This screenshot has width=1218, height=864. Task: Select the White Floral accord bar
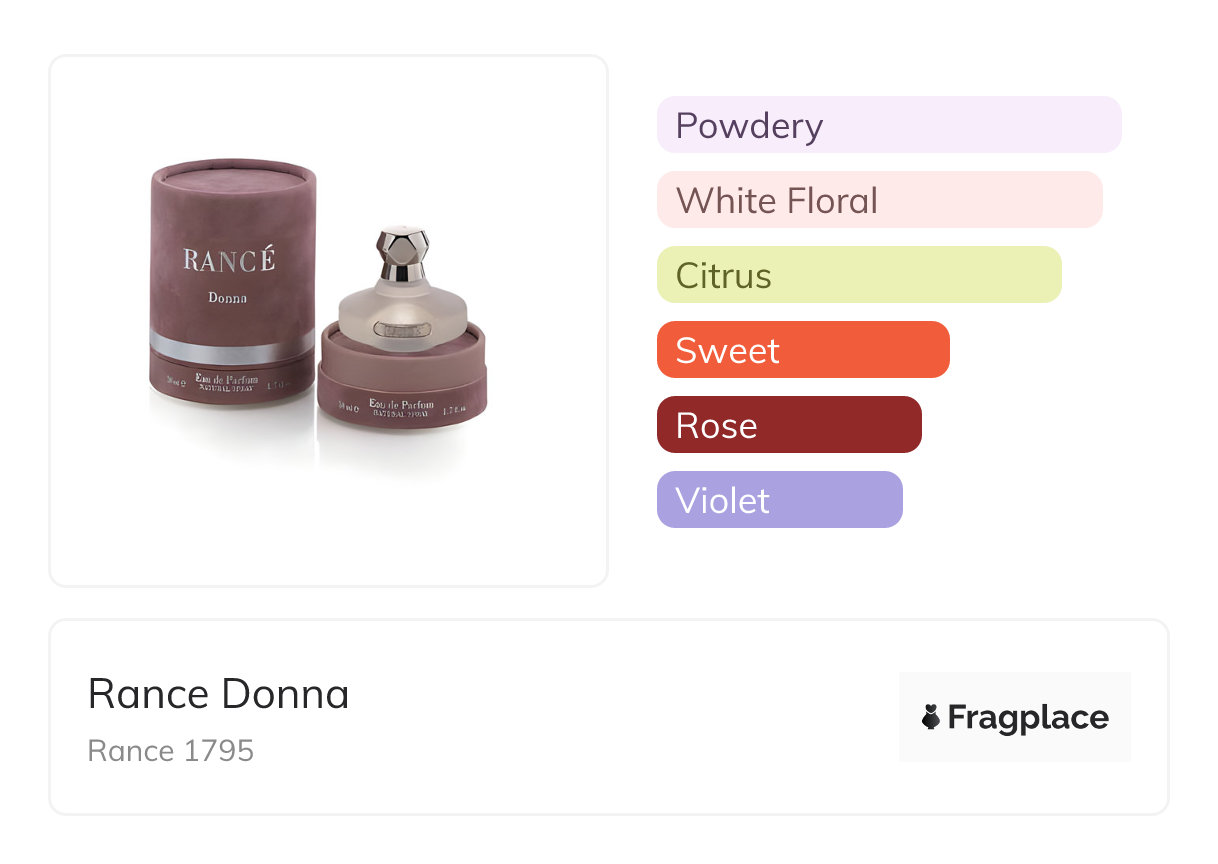tap(879, 200)
